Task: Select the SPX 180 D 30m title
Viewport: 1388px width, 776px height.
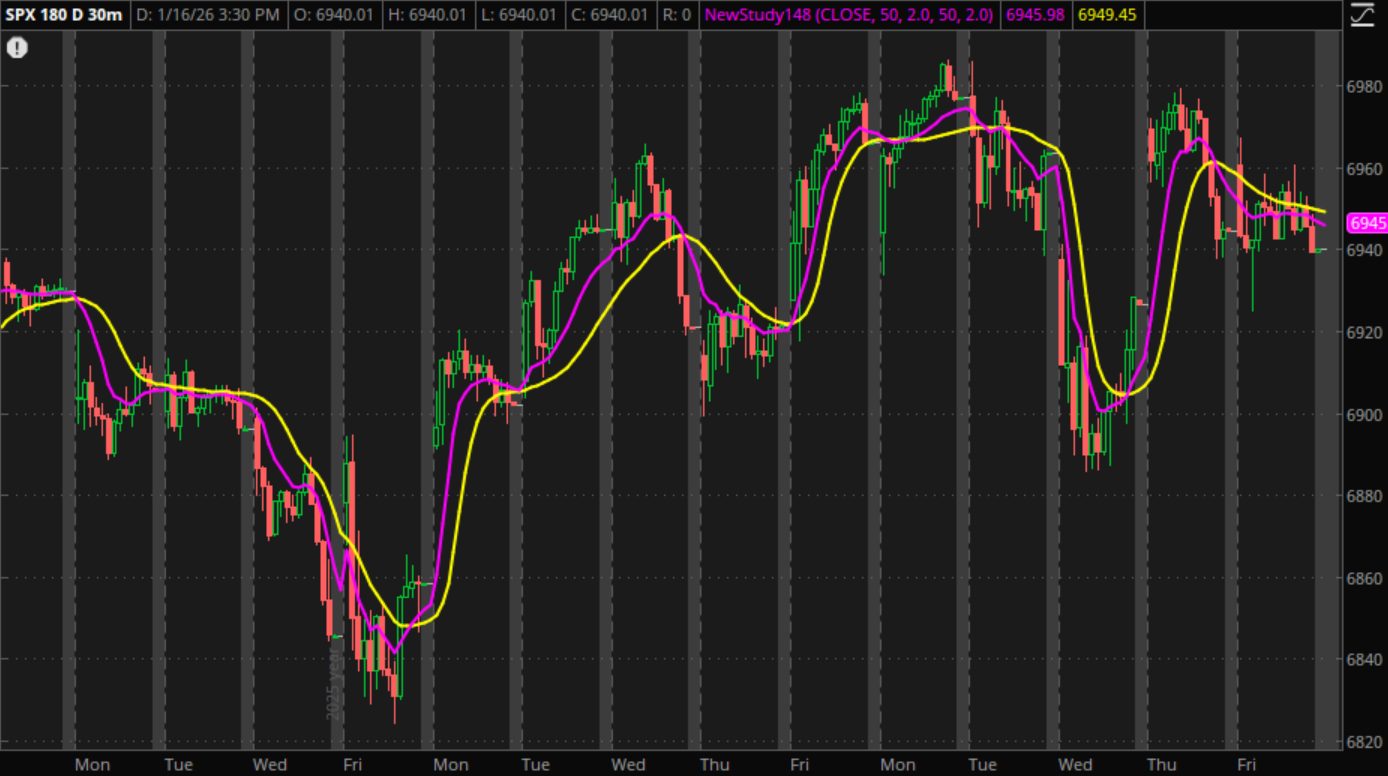Action: tap(64, 15)
